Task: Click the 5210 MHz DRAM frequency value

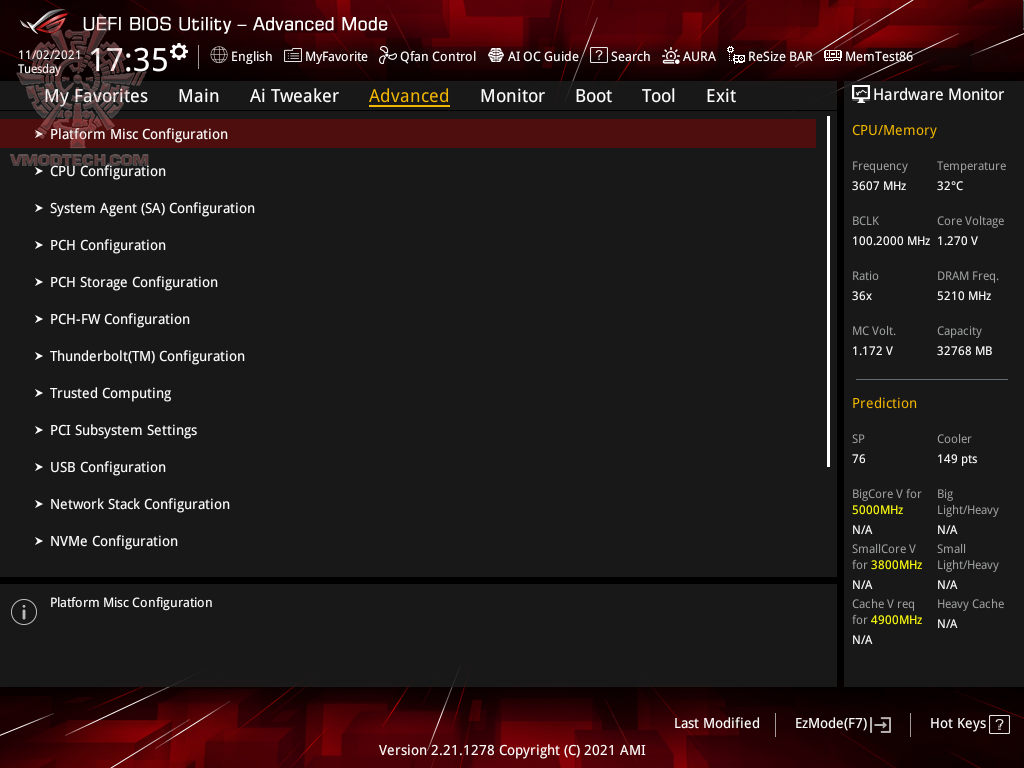Action: pos(964,296)
